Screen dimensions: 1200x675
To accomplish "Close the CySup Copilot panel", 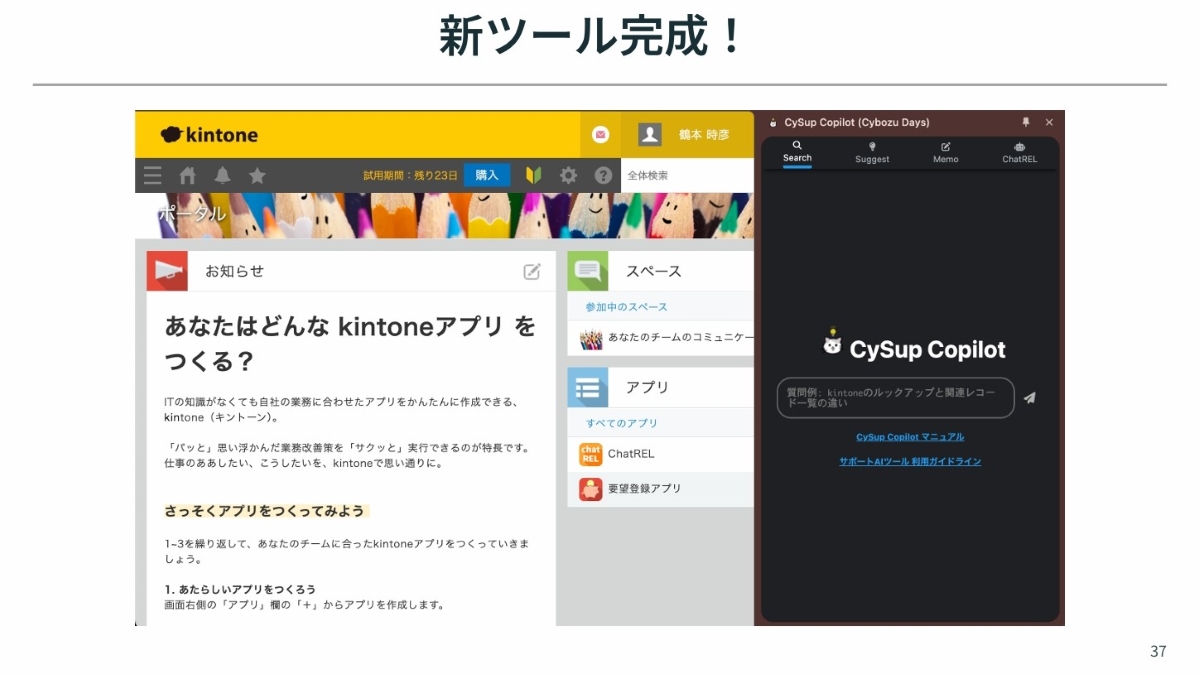I will click(x=1049, y=122).
